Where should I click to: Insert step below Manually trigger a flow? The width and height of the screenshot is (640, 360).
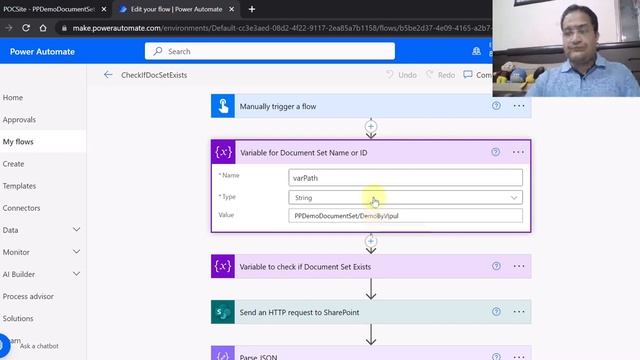click(371, 127)
